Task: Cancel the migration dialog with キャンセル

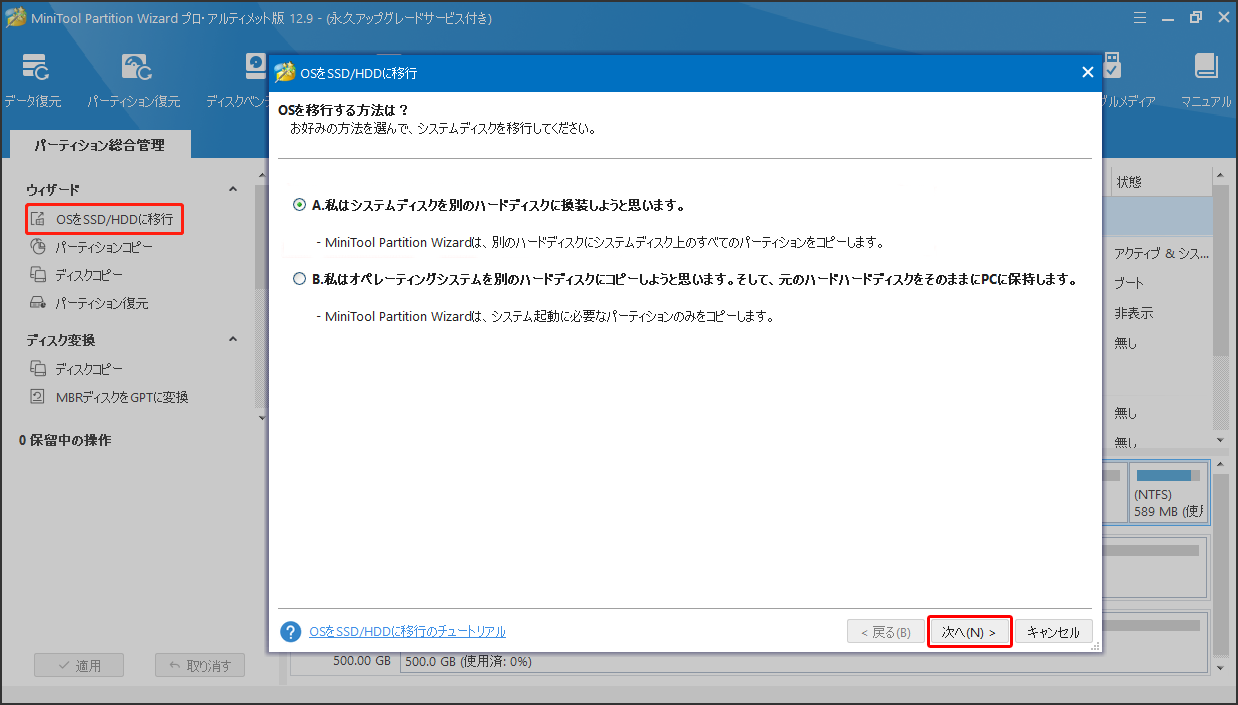Action: pyautogui.click(x=1054, y=631)
